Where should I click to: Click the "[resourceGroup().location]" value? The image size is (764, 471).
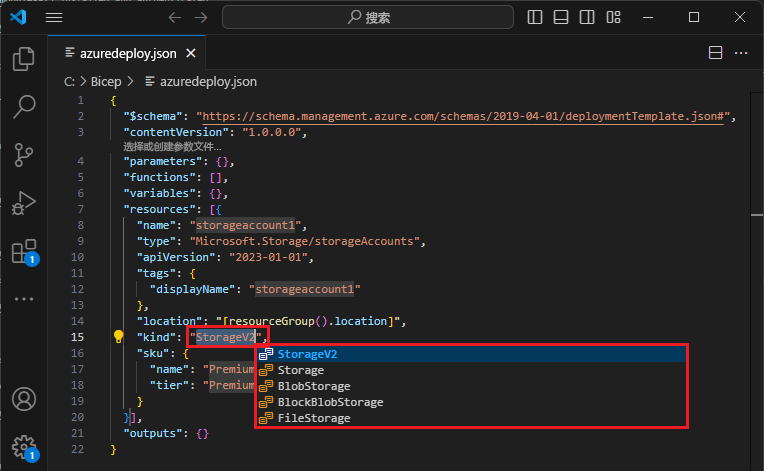click(x=308, y=321)
